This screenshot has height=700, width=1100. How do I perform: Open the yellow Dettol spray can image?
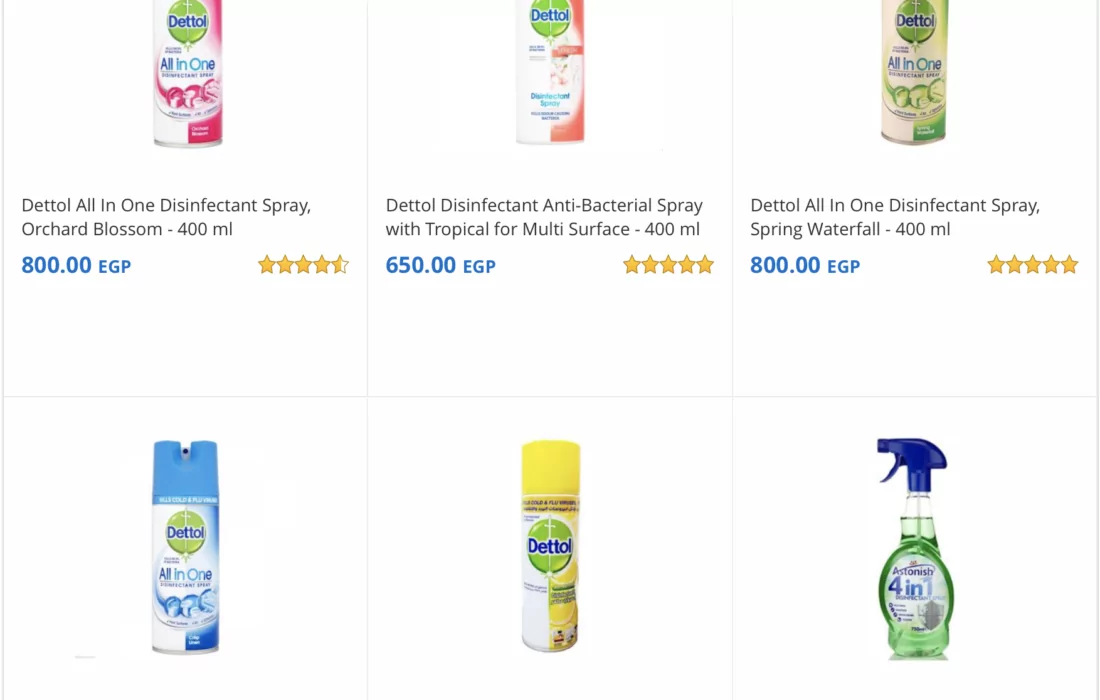pyautogui.click(x=550, y=547)
